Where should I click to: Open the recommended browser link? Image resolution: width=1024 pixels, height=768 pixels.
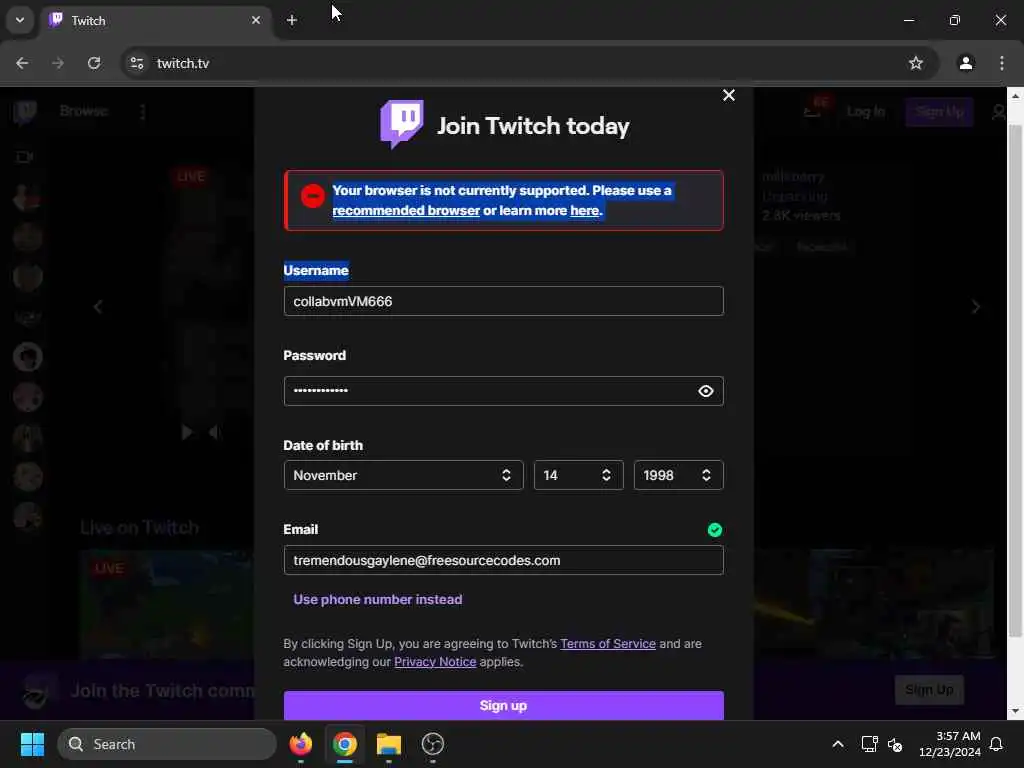[x=406, y=210]
